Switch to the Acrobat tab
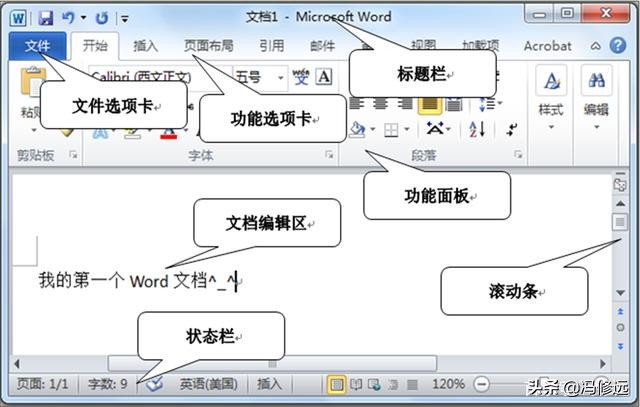 547,46
